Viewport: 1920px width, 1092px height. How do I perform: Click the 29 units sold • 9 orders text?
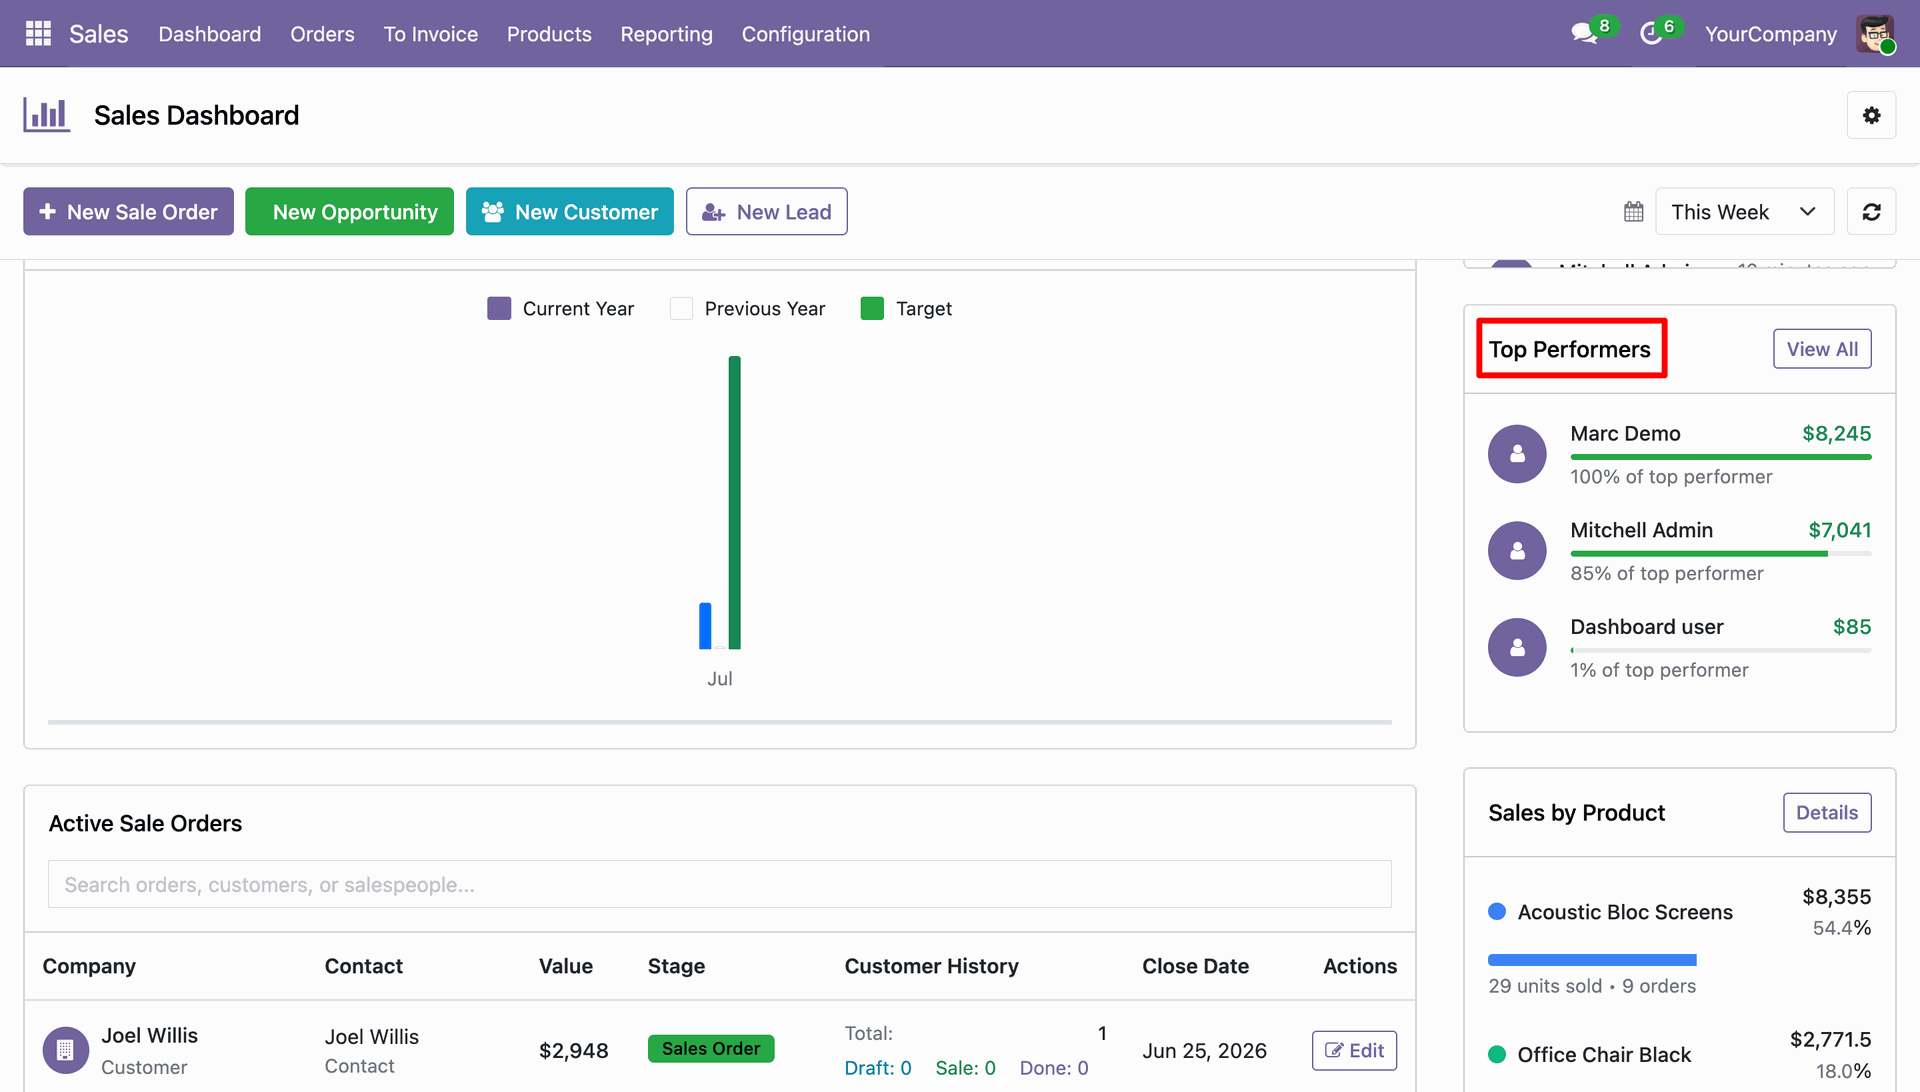coord(1592,986)
